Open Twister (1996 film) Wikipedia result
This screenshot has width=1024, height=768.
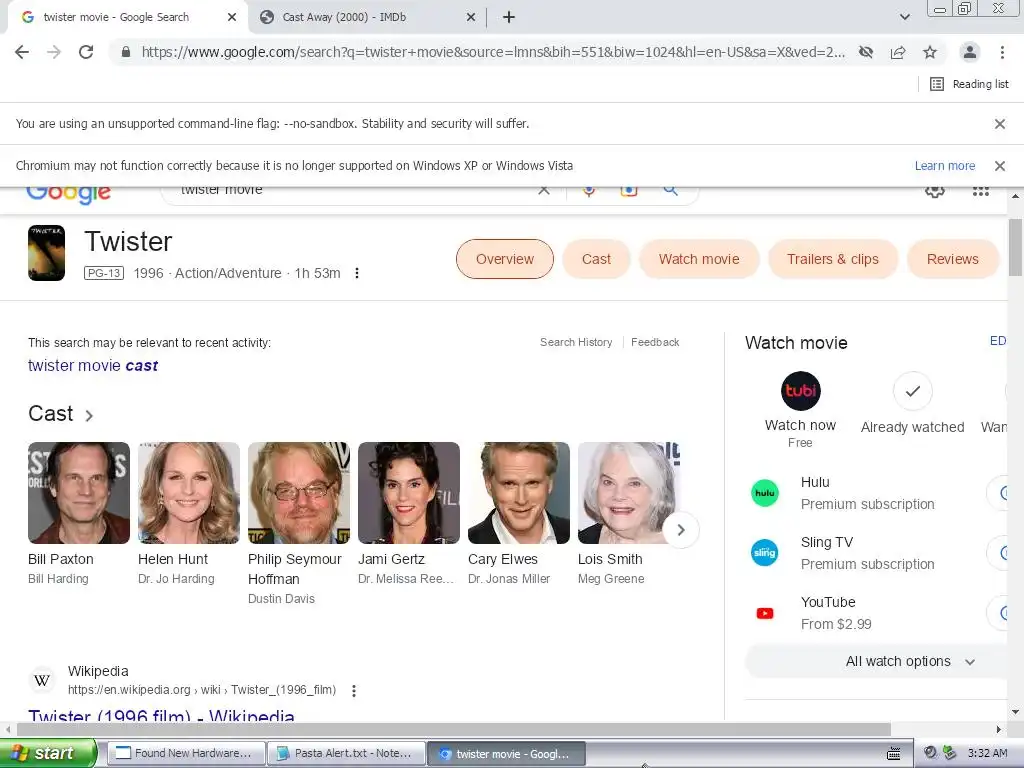[161, 714]
